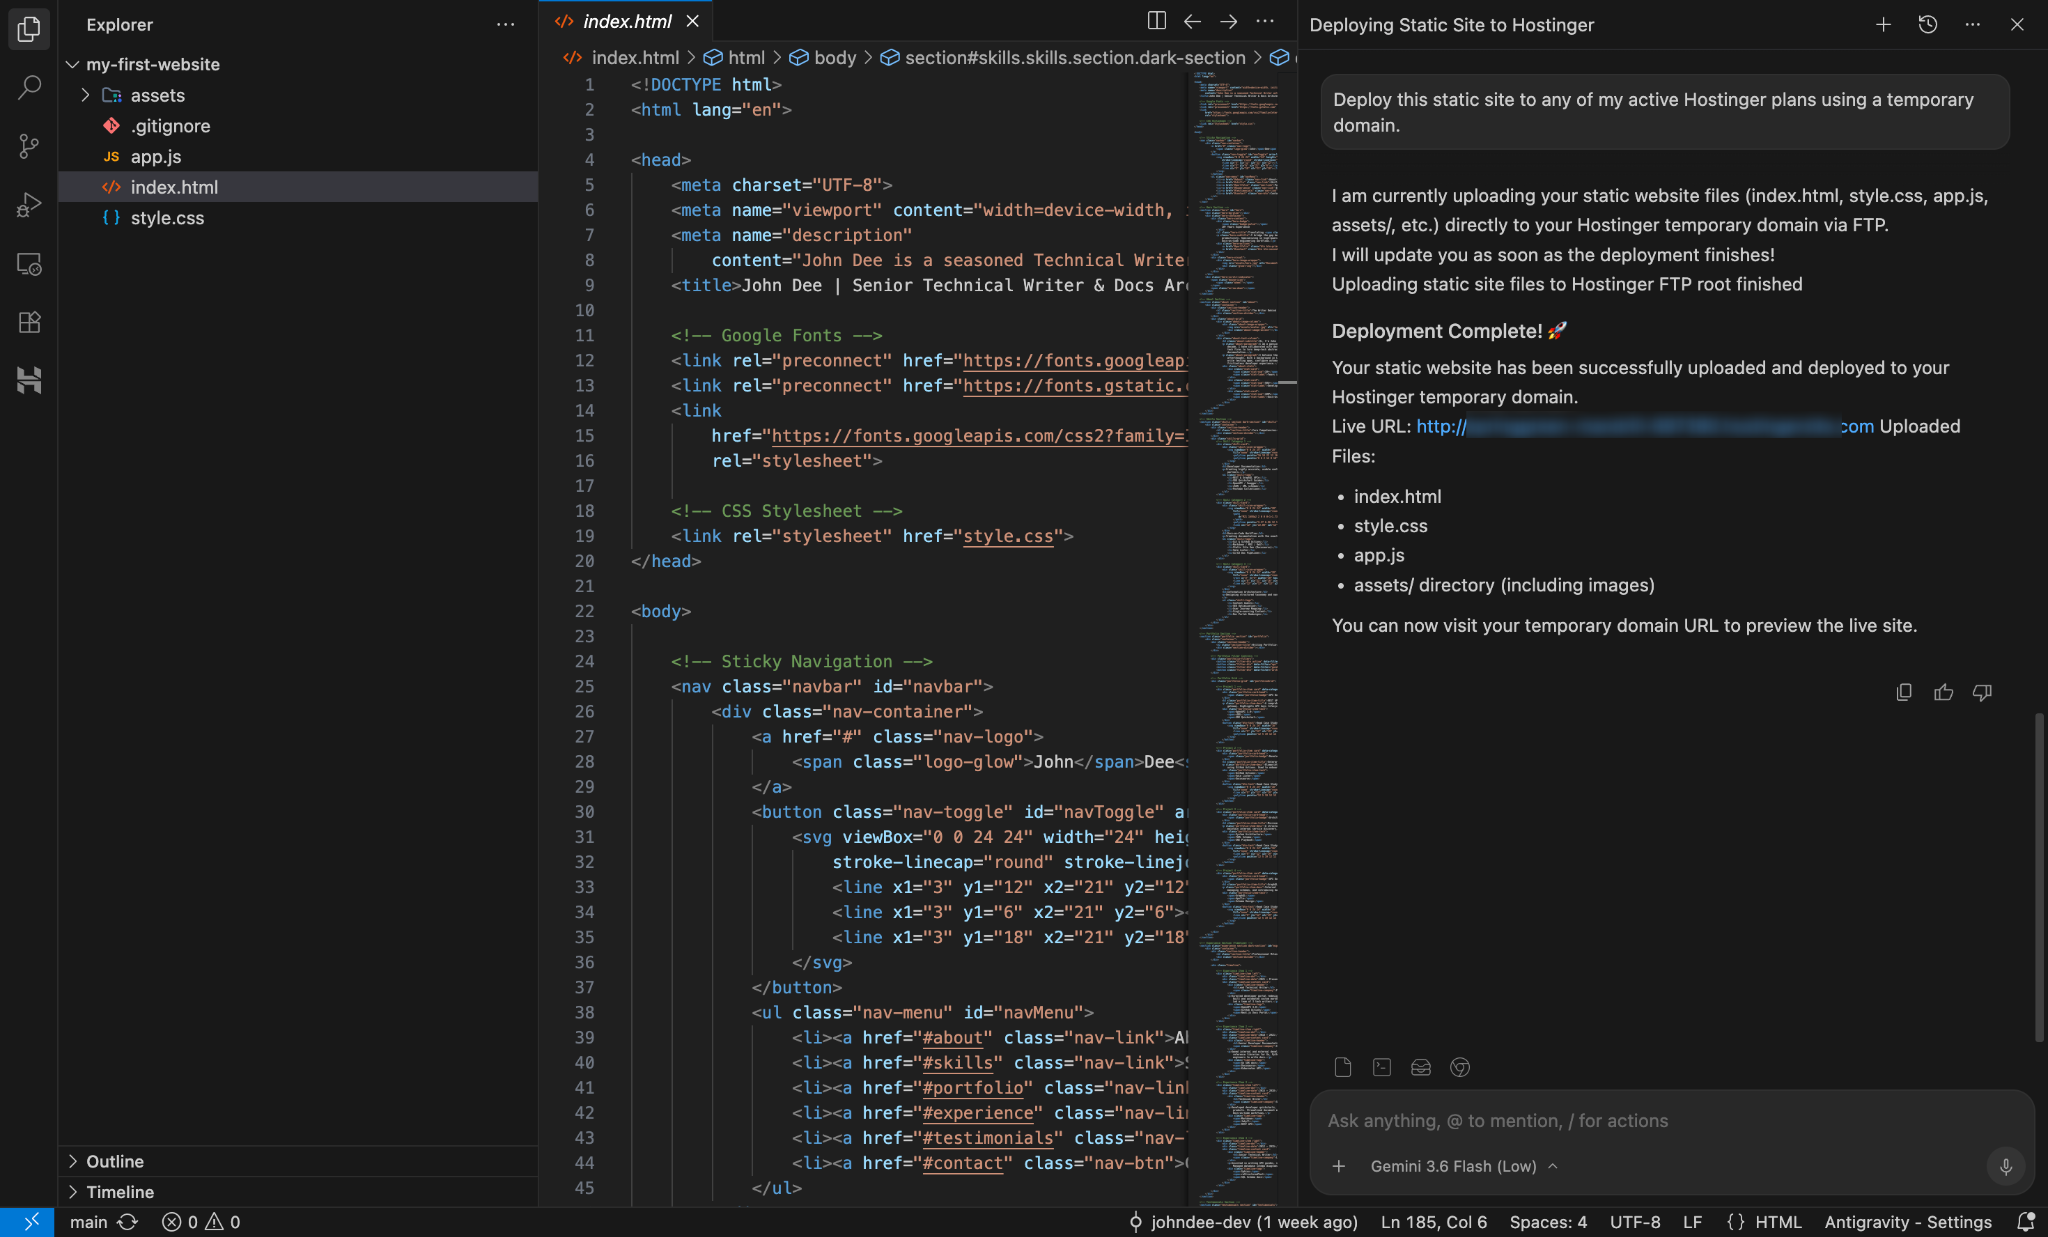
Task: Click the chat panel scrollbar
Action: click(x=2040, y=877)
